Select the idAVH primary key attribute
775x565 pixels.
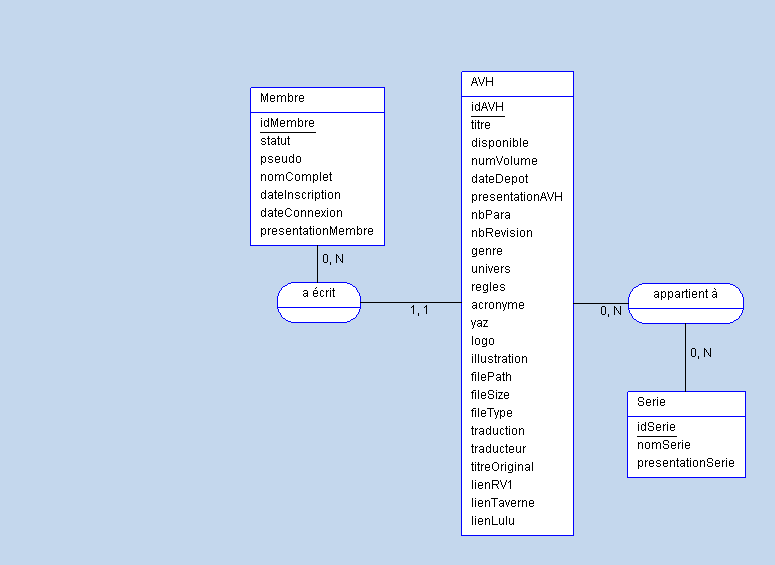pyautogui.click(x=487, y=107)
